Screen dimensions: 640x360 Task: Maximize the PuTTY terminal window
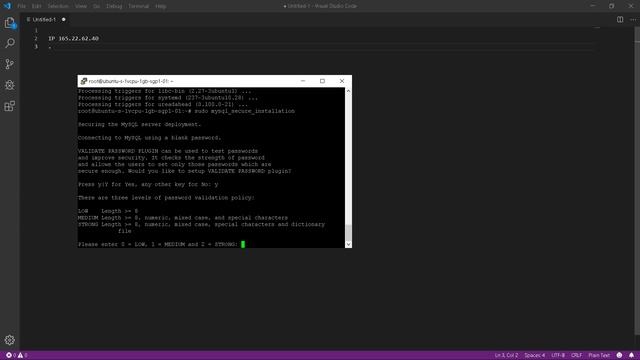[322, 81]
